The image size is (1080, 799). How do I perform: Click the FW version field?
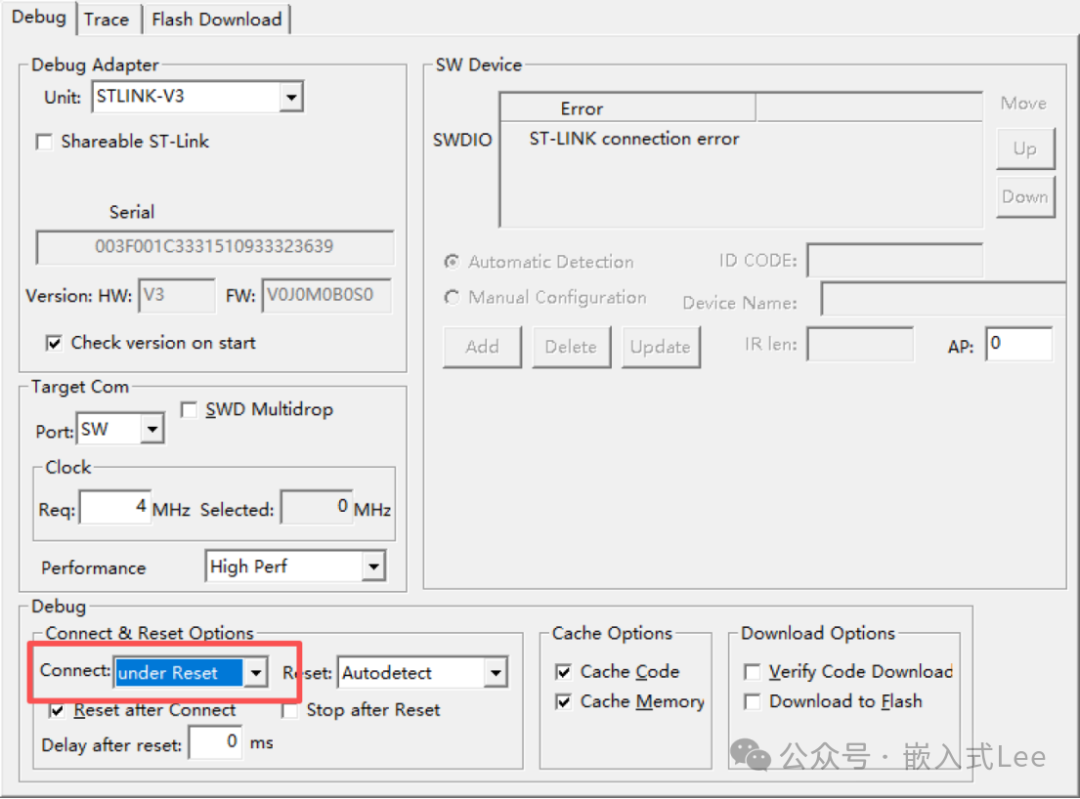[326, 295]
